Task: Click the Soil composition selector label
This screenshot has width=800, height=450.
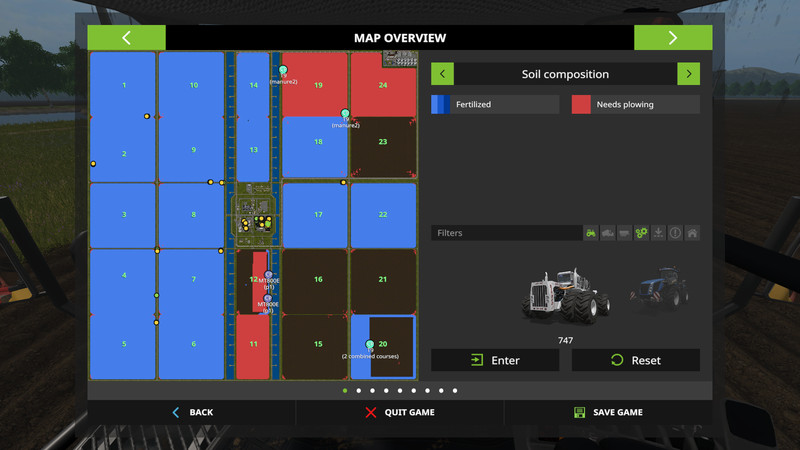Action: [565, 74]
